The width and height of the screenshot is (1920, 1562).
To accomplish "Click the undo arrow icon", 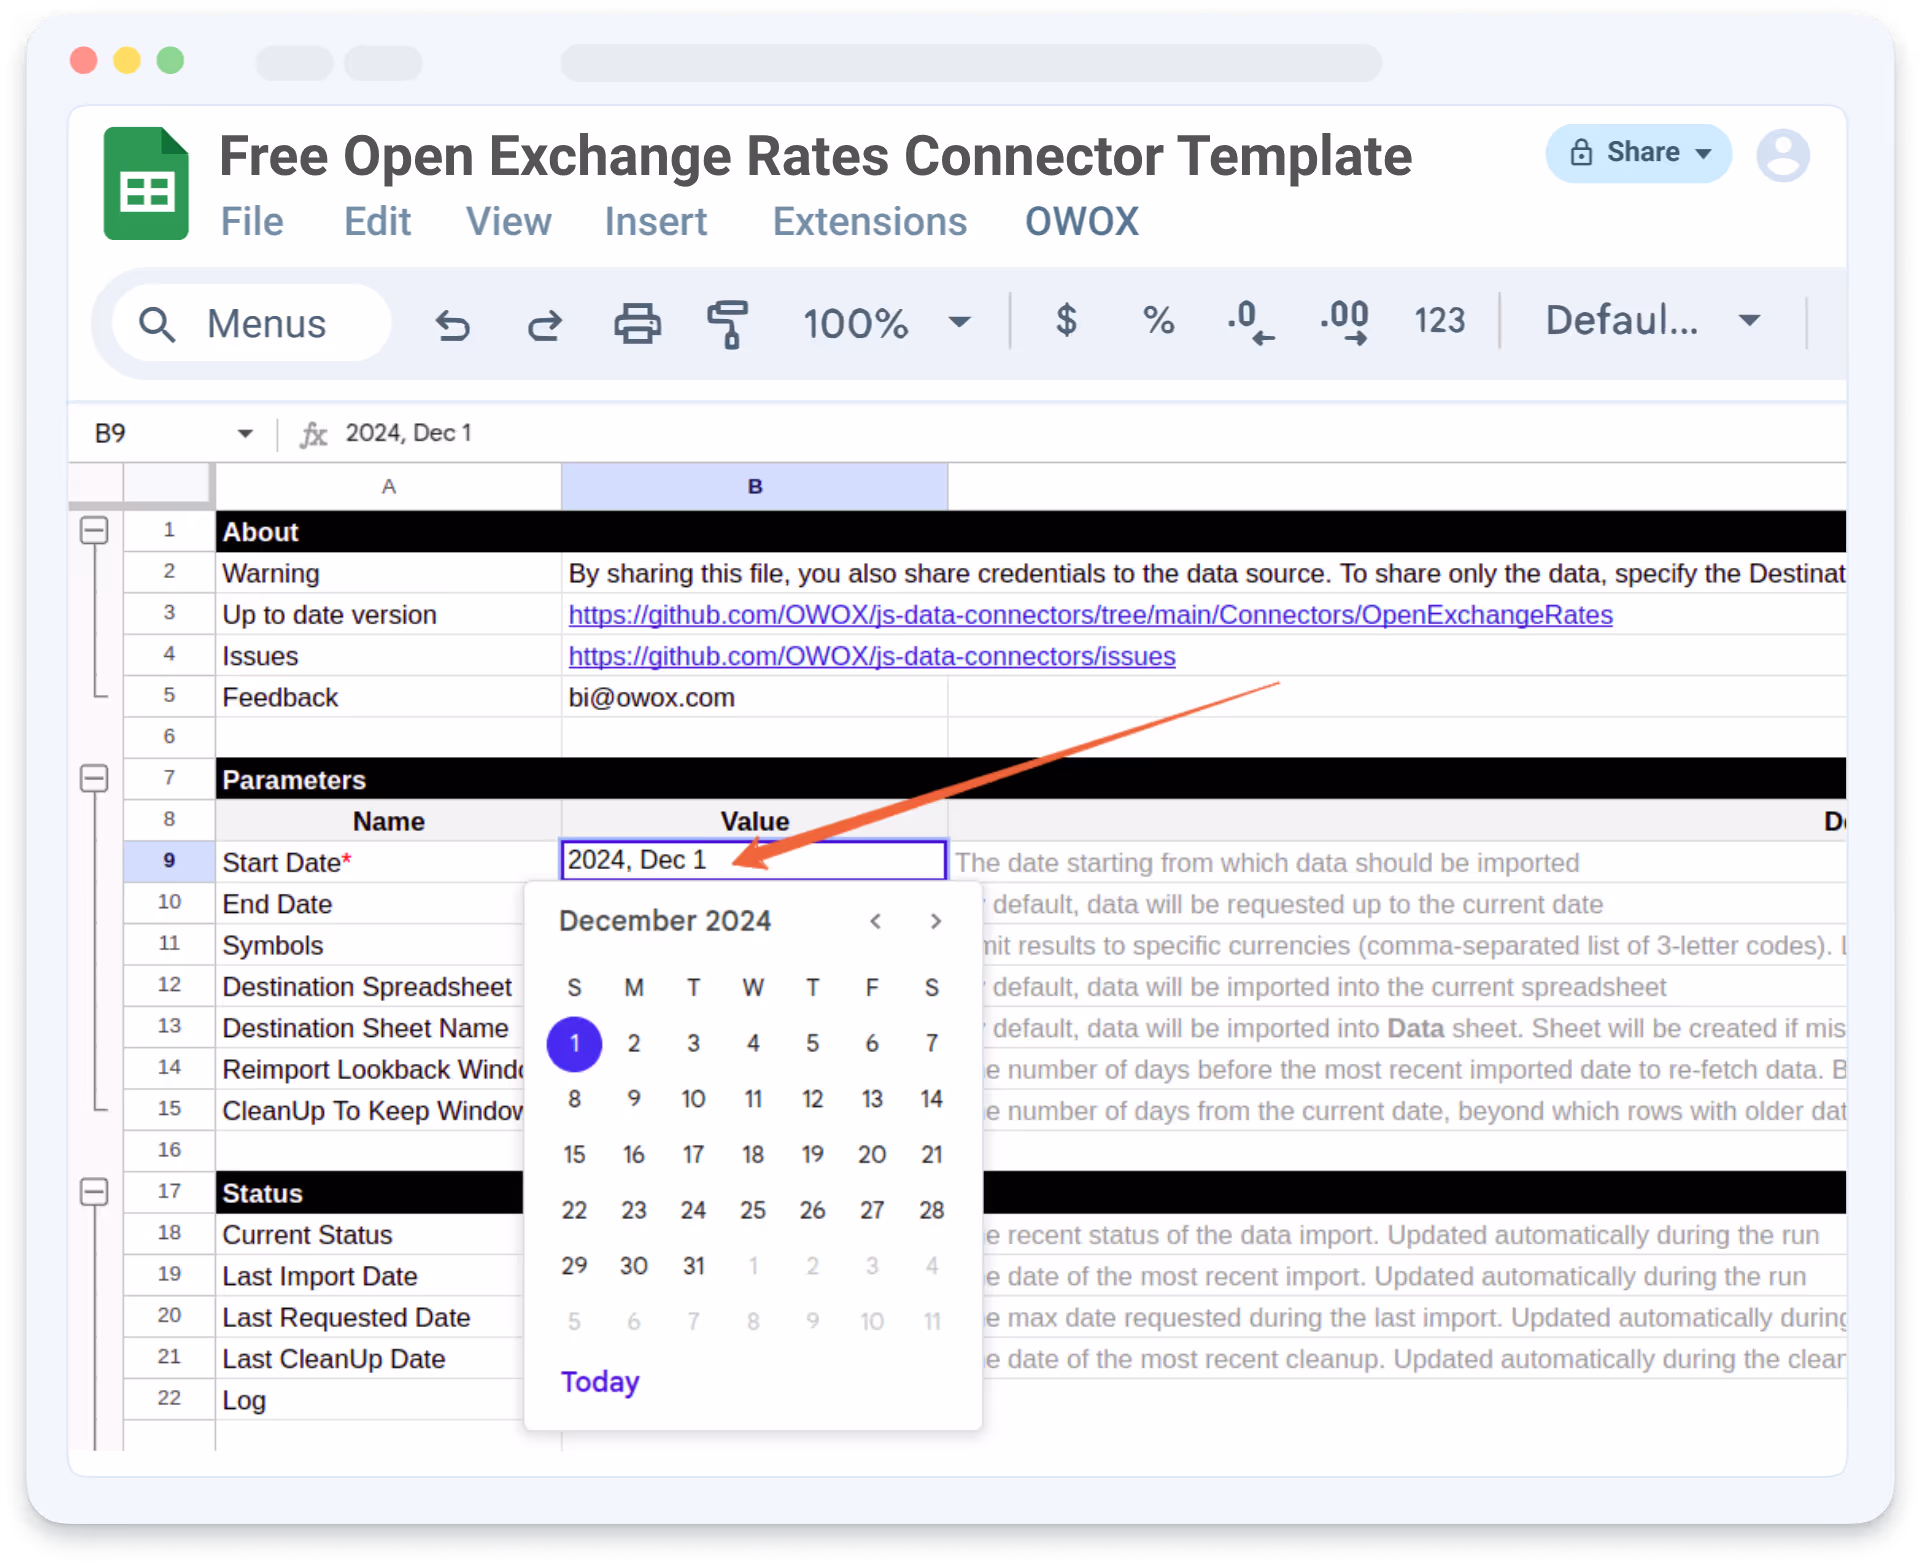I will pyautogui.click(x=453, y=324).
